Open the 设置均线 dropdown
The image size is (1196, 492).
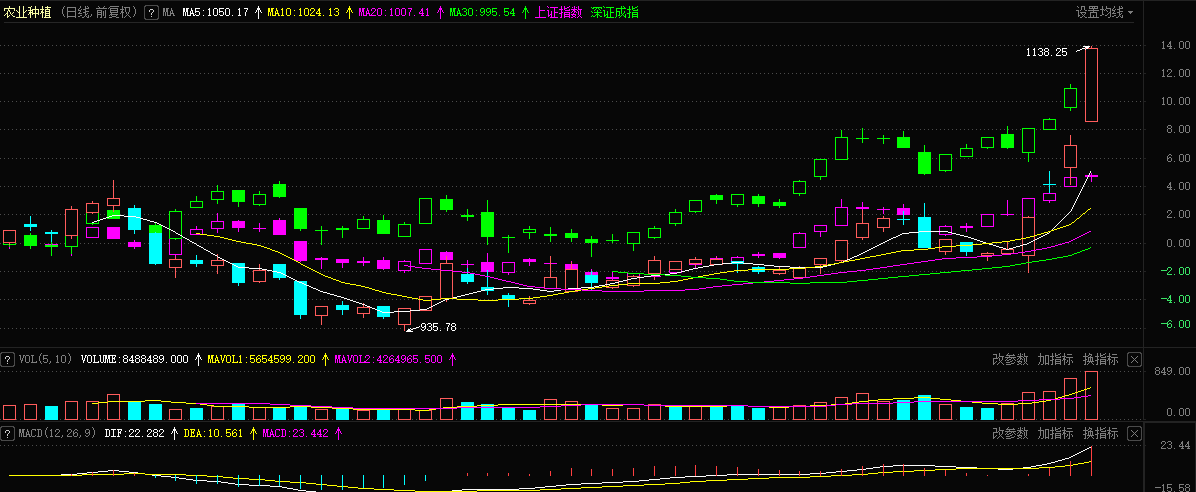1104,13
